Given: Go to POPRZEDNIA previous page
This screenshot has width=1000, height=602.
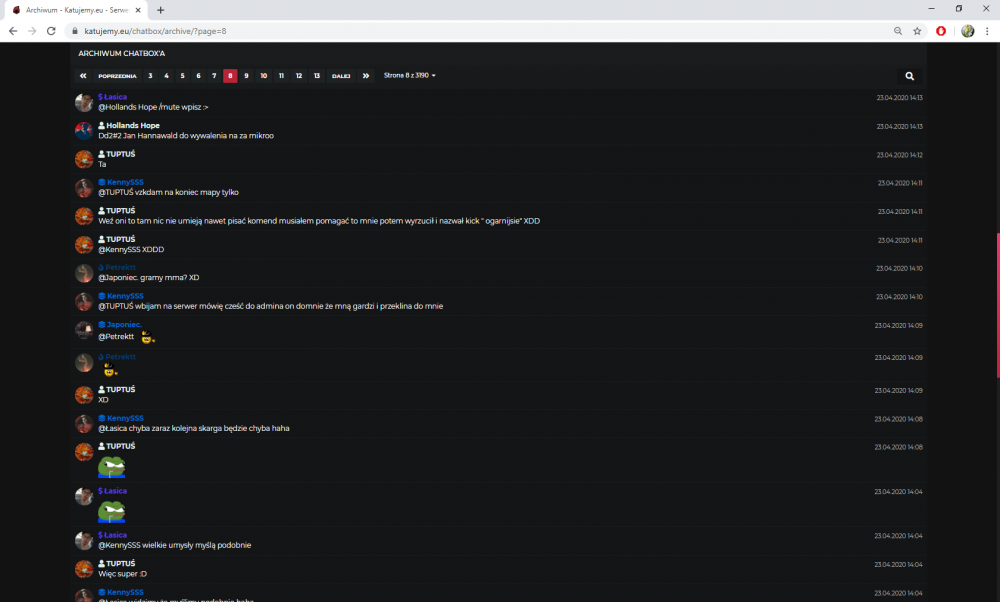Looking at the screenshot, I should click(x=117, y=76).
